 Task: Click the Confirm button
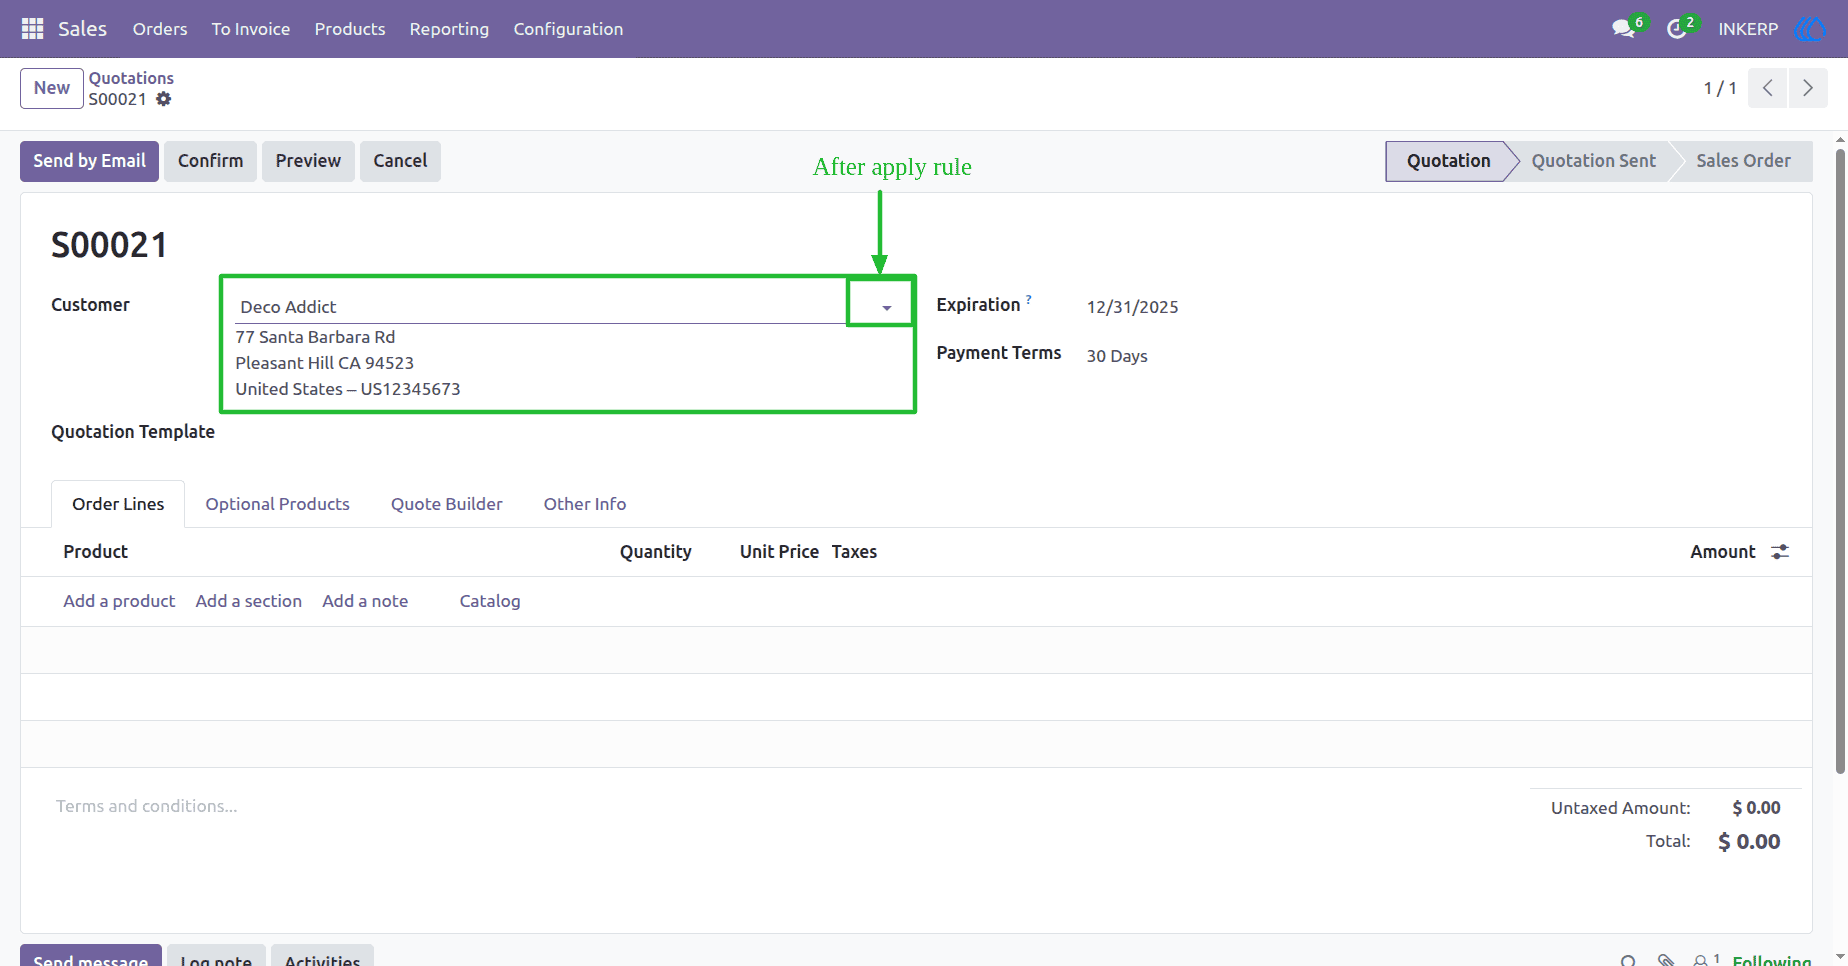coord(210,161)
